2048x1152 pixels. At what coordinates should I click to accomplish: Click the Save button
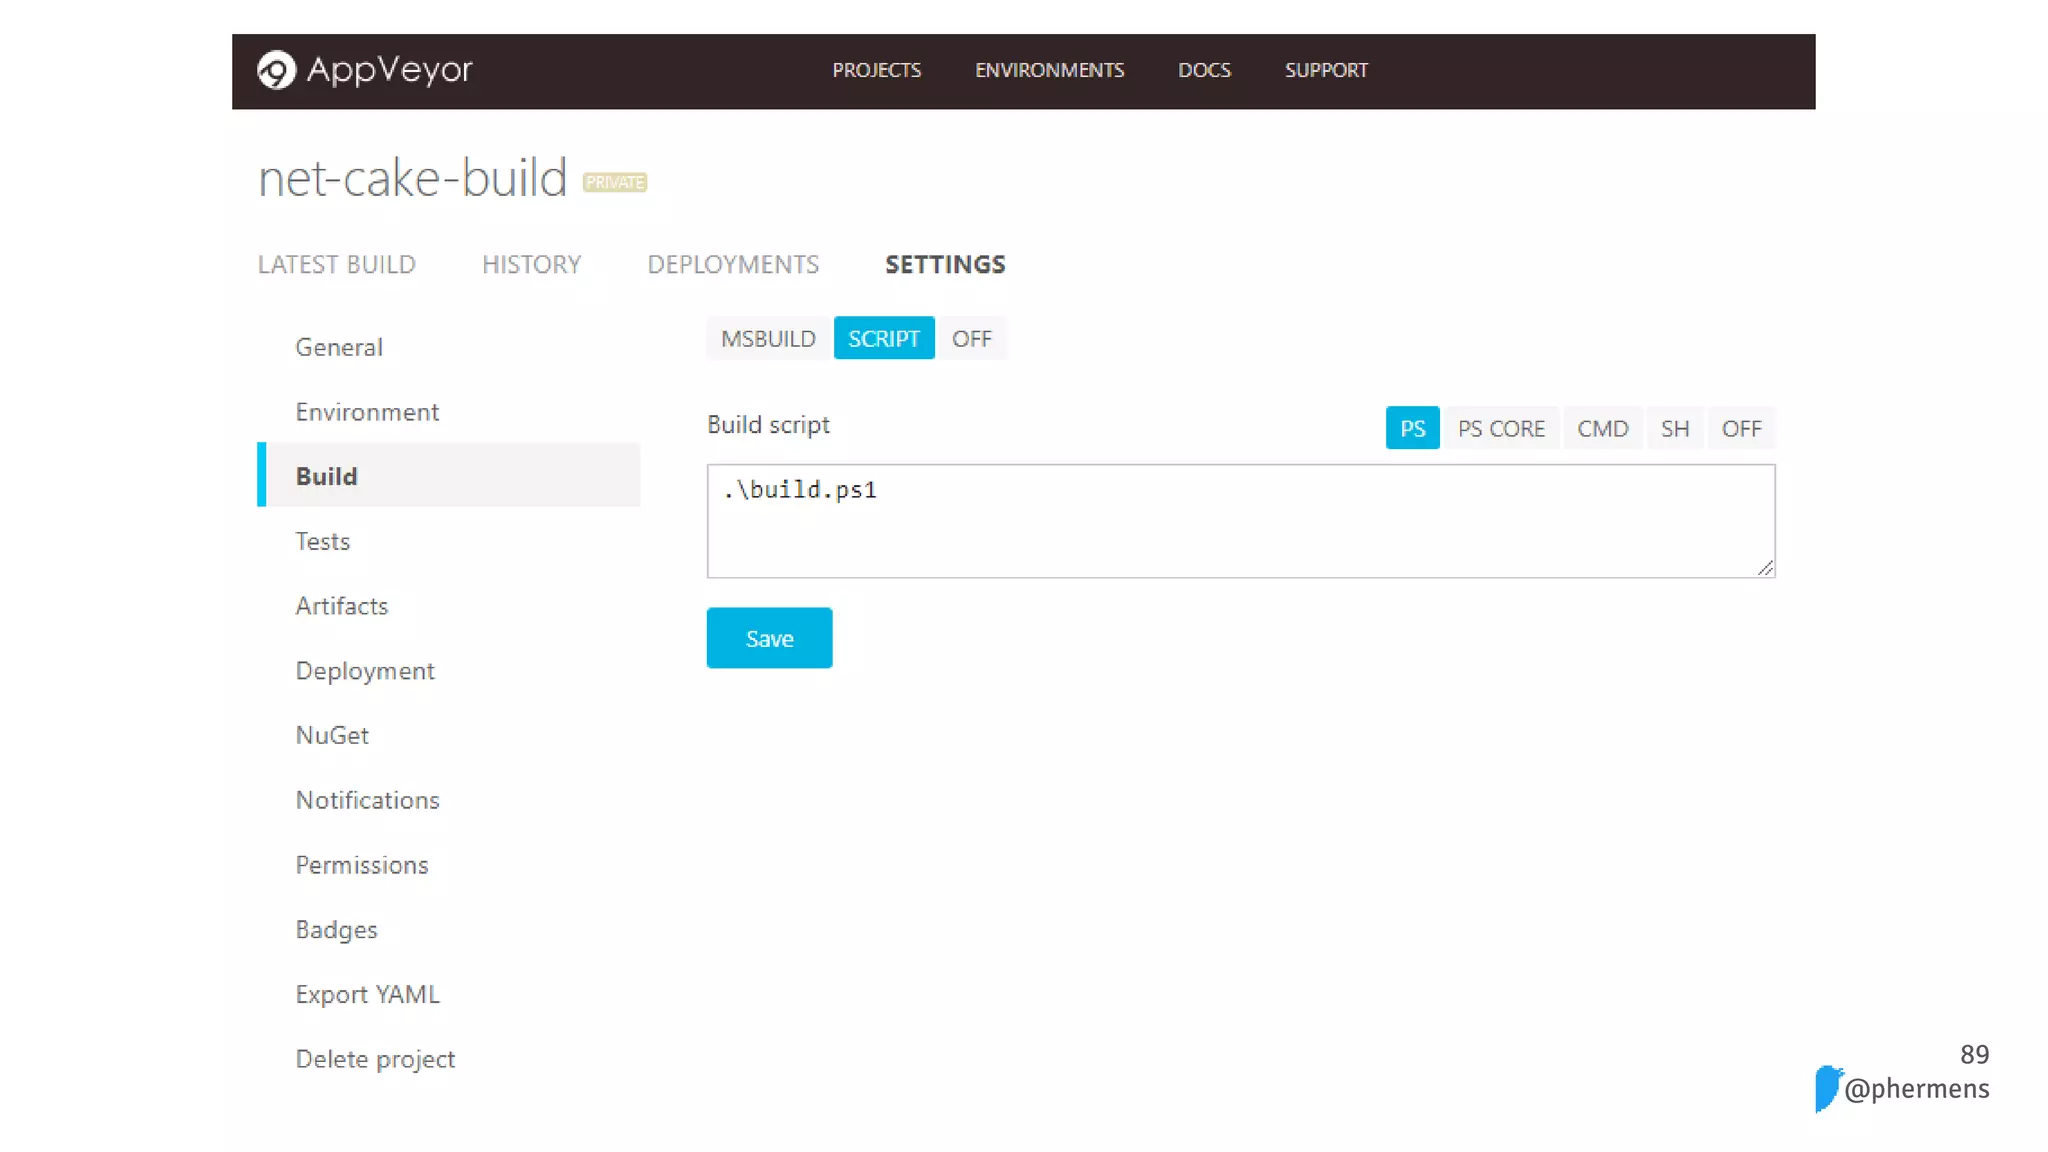coord(769,638)
